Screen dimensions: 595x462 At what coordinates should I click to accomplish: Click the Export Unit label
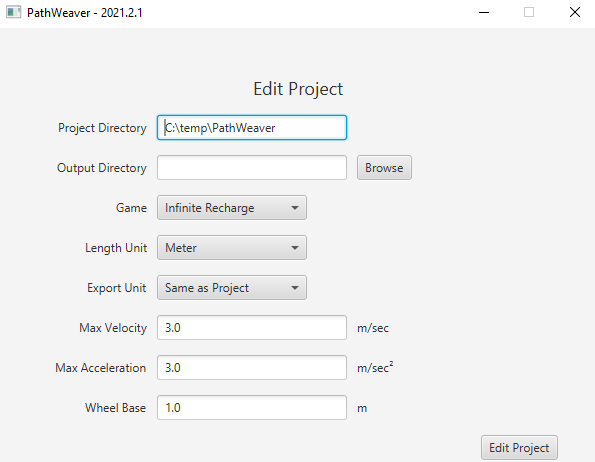[116, 288]
